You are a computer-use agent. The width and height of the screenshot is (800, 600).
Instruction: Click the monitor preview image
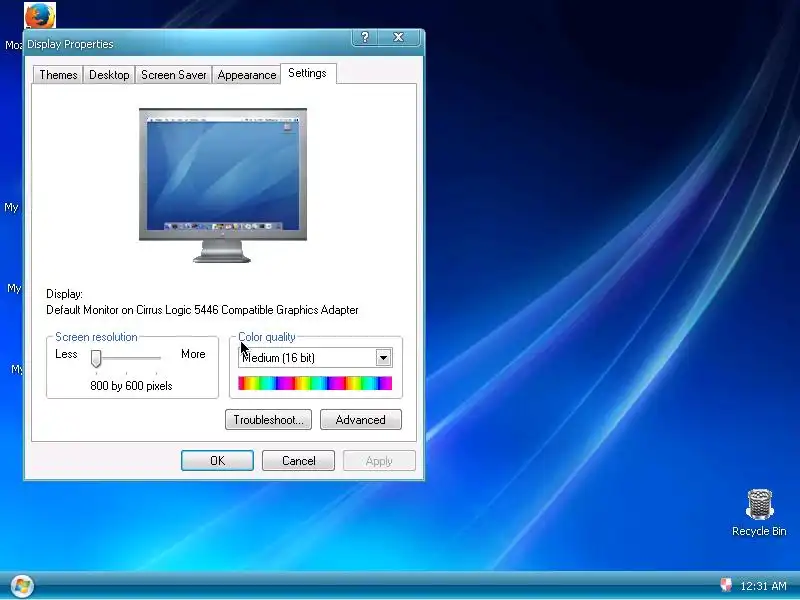pos(223,185)
